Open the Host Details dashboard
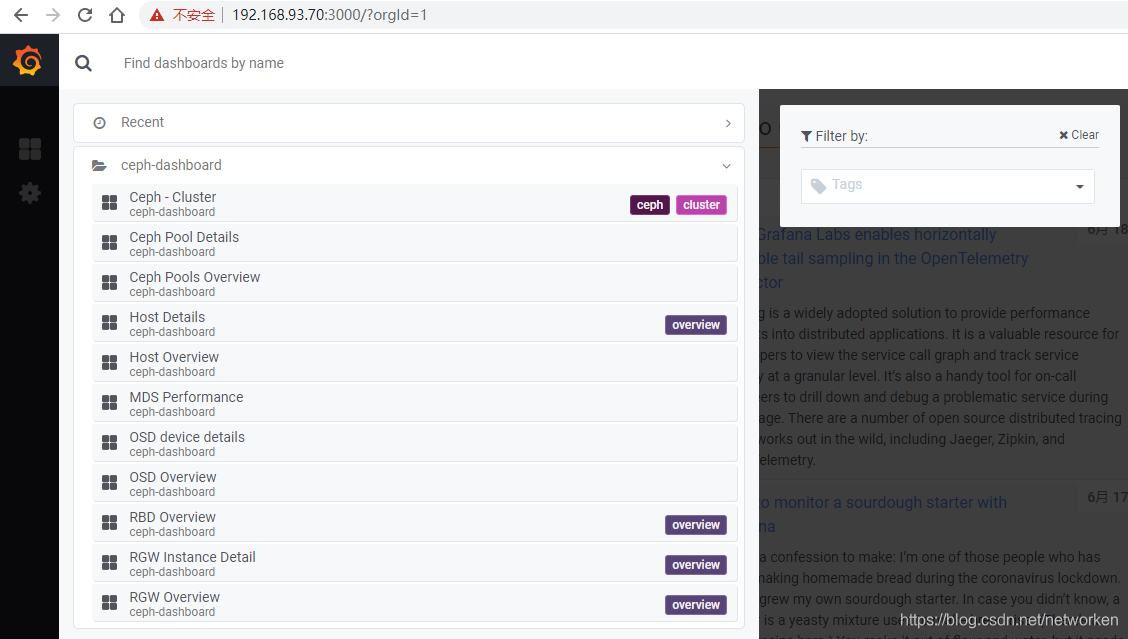The height and width of the screenshot is (639, 1128). 415,323
